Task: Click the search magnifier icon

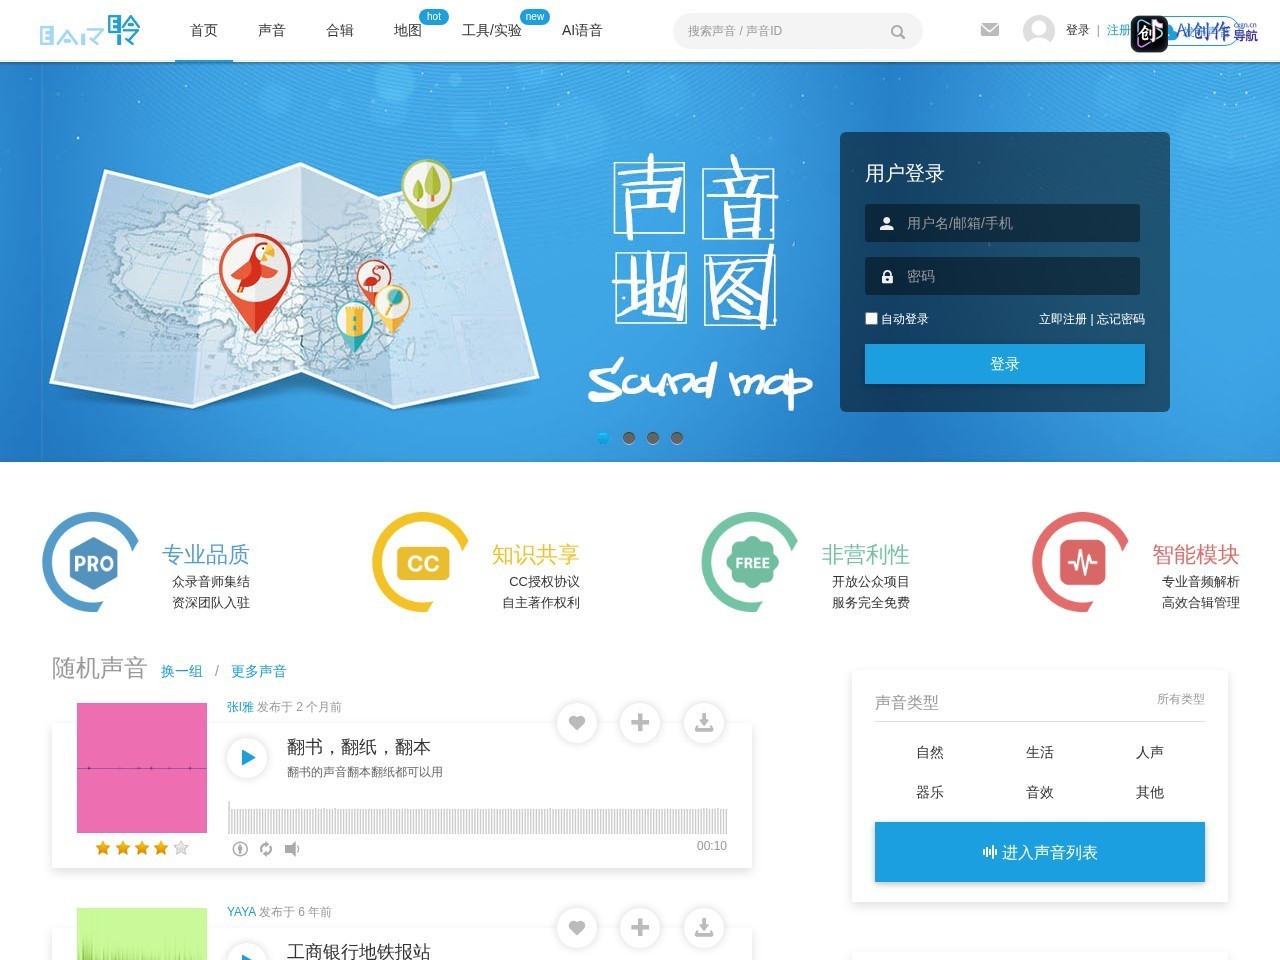Action: tap(898, 32)
